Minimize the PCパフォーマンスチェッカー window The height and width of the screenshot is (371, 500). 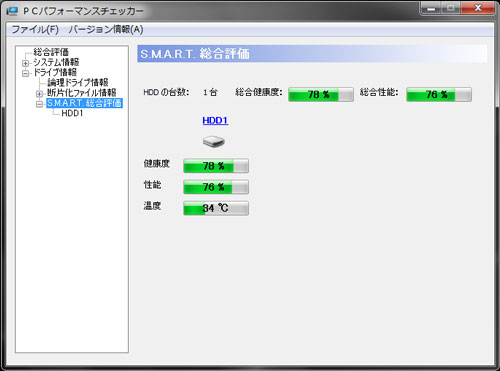click(x=431, y=8)
